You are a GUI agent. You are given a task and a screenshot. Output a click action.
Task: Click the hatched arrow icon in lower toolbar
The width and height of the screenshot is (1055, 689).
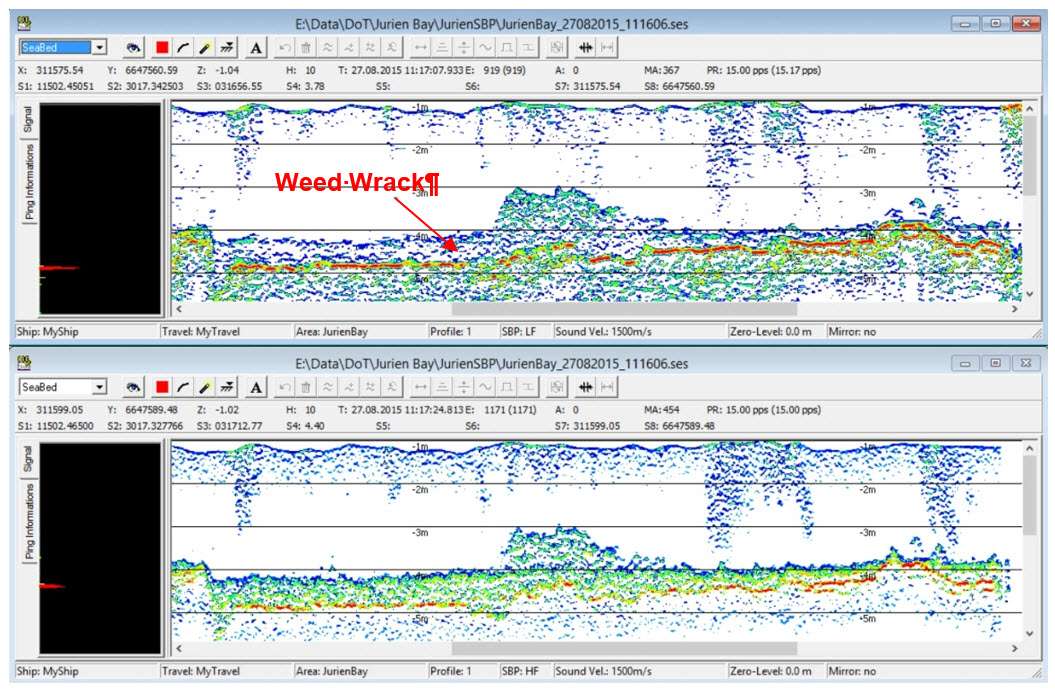tap(227, 387)
